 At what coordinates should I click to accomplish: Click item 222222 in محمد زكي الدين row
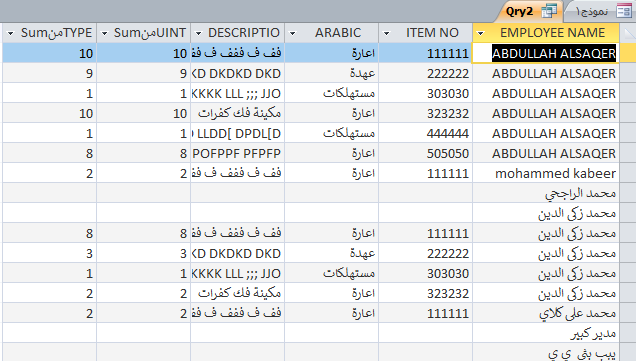[425, 253]
